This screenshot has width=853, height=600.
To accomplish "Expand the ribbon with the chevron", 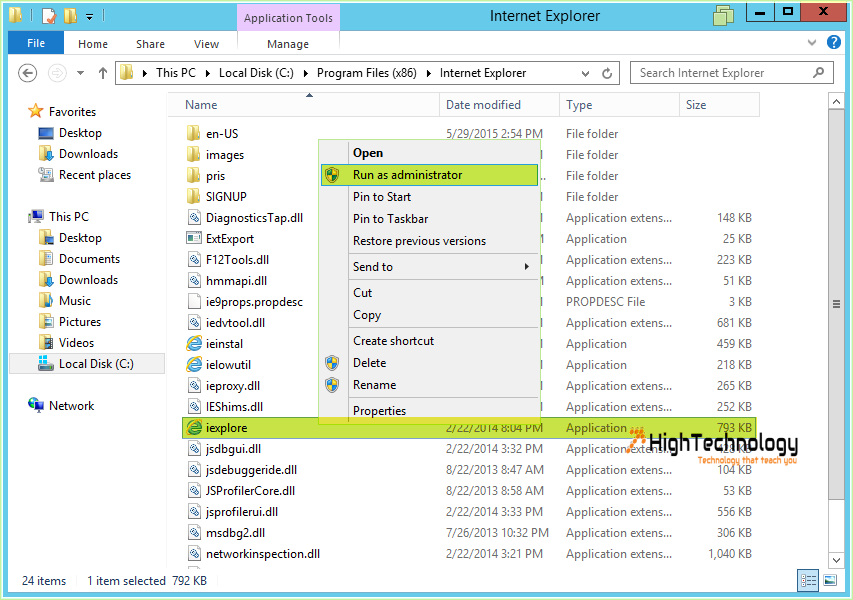I will click(x=812, y=42).
